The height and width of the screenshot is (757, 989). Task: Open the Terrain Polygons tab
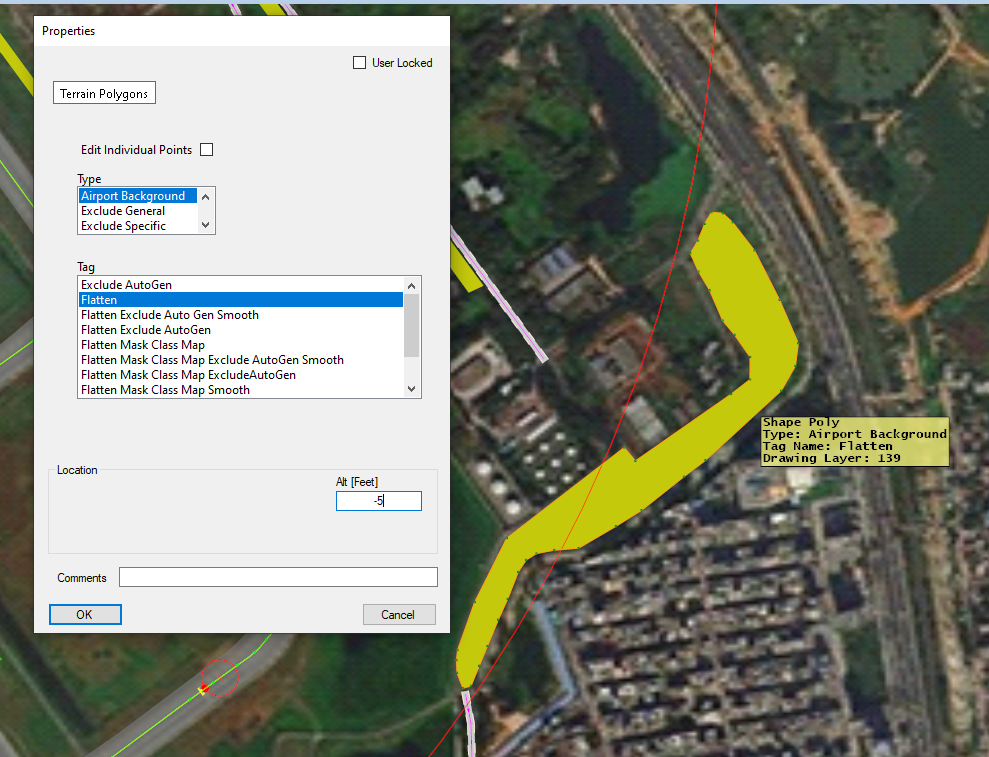[104, 92]
